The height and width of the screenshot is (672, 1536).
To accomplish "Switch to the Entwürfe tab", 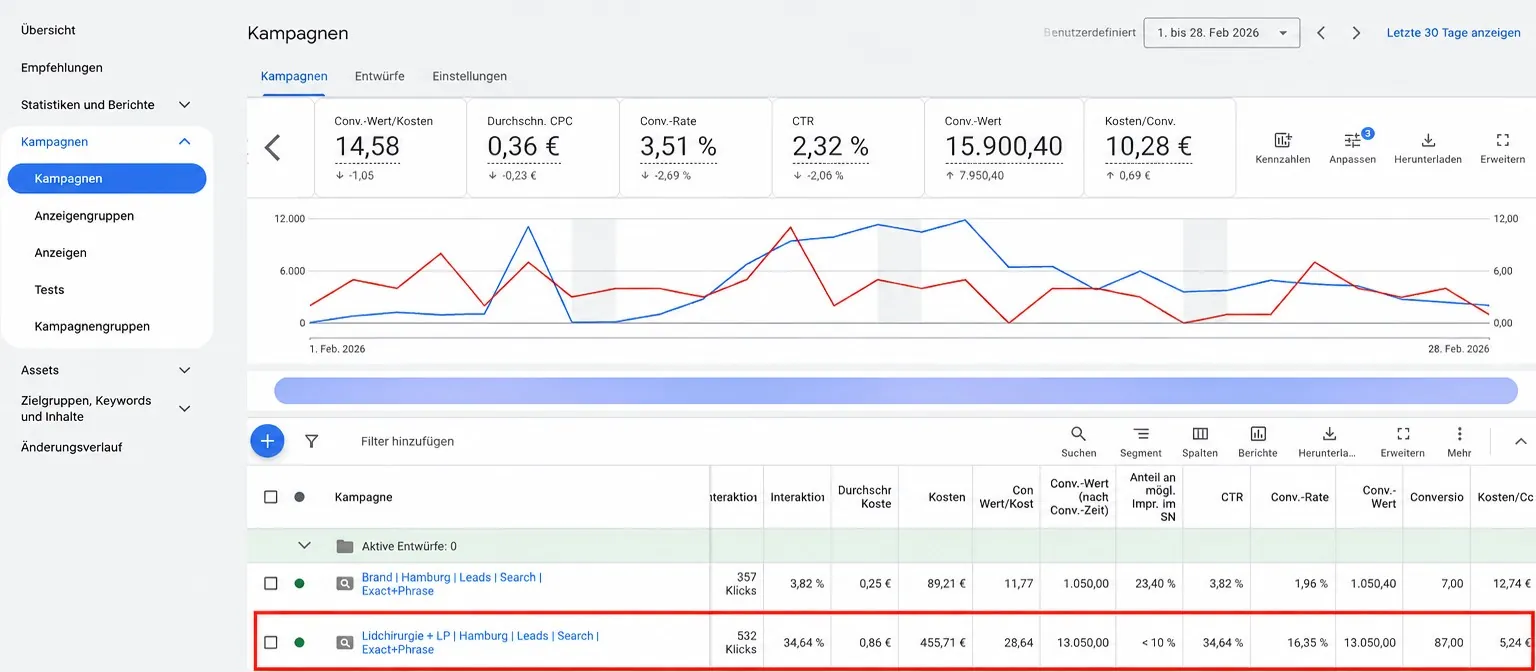I will (x=380, y=76).
